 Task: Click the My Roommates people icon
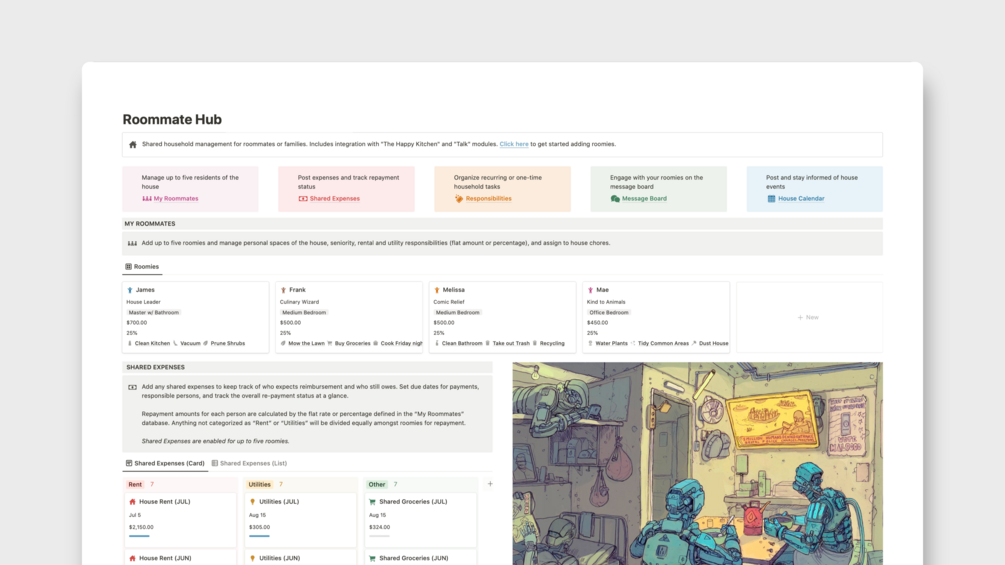(147, 199)
